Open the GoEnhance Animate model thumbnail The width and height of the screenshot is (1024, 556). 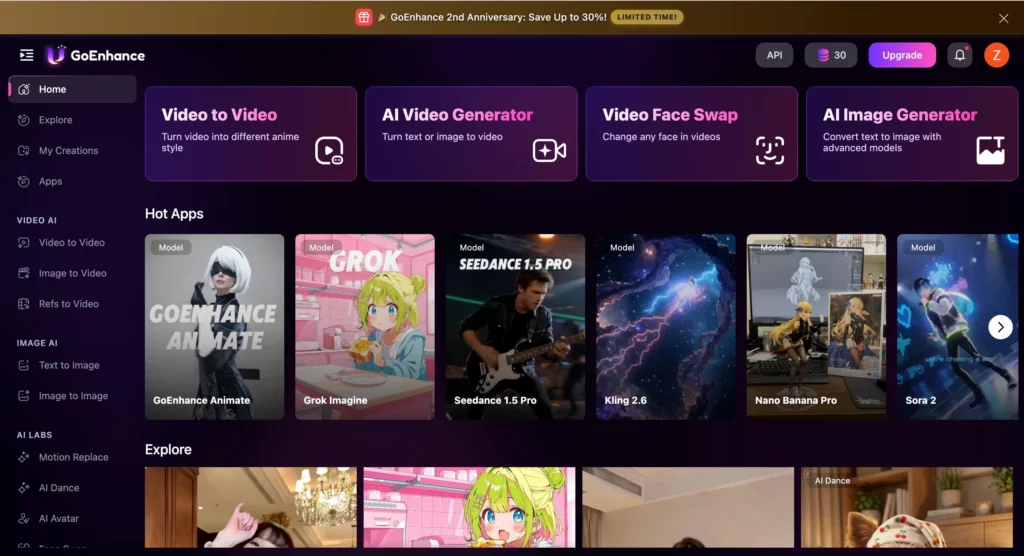pos(214,327)
